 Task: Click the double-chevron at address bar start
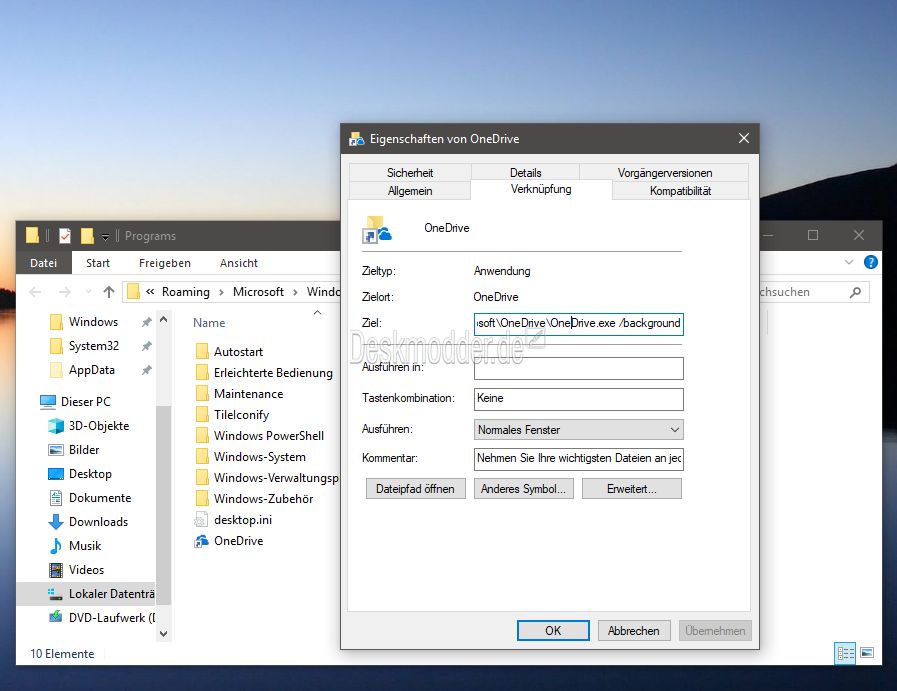pos(150,292)
